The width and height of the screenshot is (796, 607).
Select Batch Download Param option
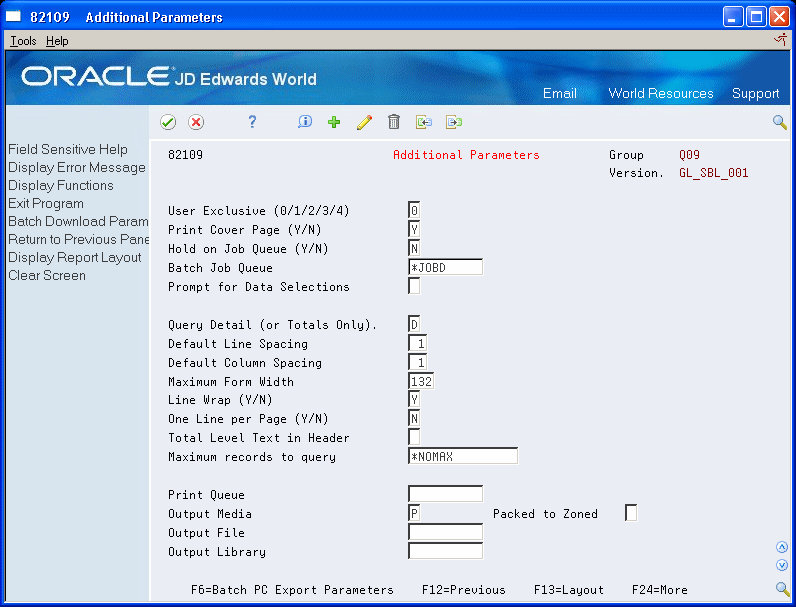pyautogui.click(x=78, y=221)
